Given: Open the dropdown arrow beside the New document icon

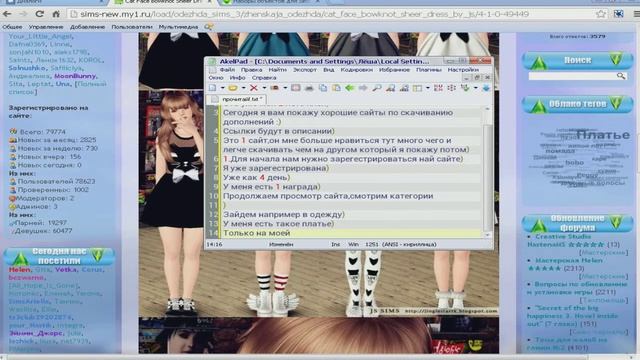Looking at the screenshot, I should pos(222,88).
